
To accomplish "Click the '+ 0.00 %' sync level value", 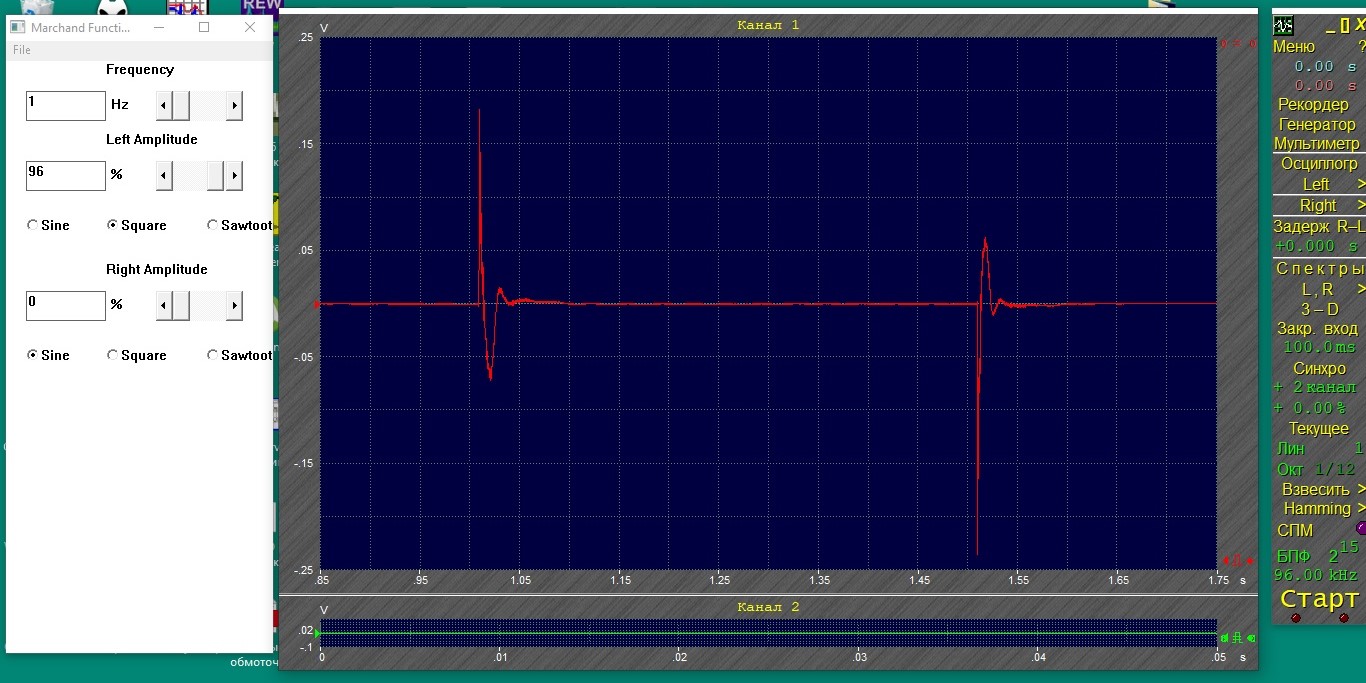I will point(1309,408).
